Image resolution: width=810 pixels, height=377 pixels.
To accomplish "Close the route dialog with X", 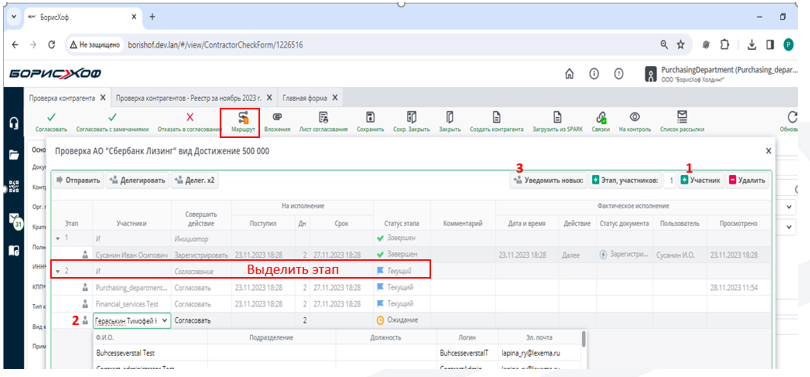I will (x=768, y=151).
